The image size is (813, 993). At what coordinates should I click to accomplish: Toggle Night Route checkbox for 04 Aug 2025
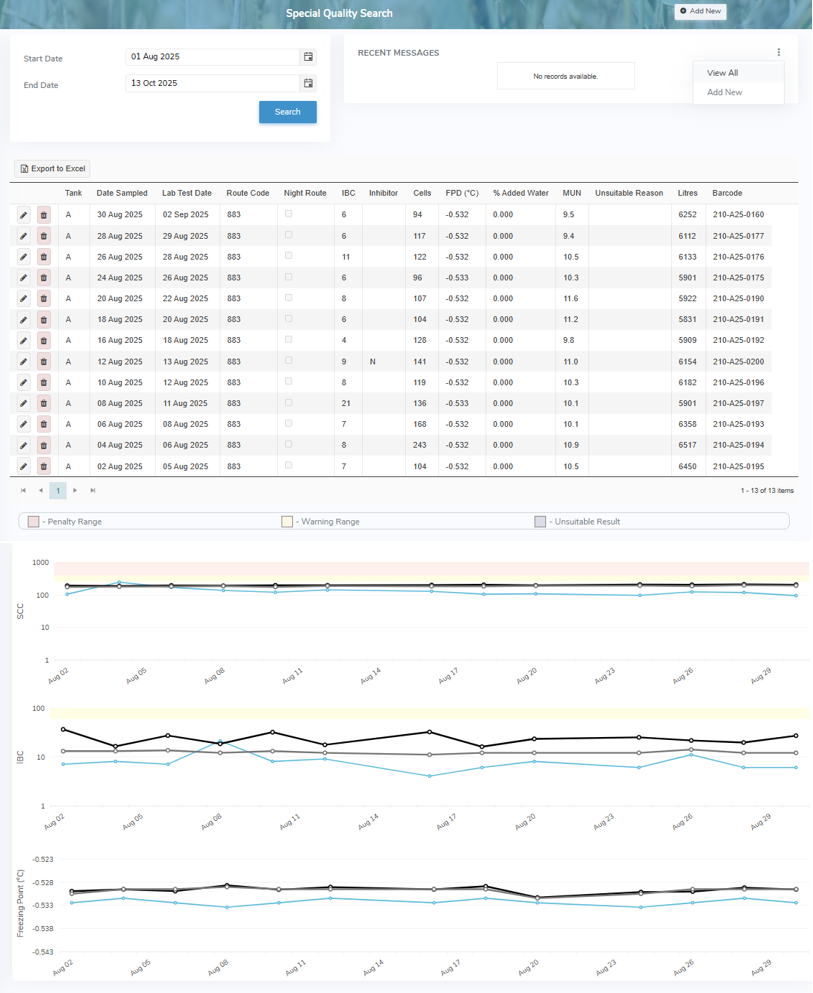(289, 444)
